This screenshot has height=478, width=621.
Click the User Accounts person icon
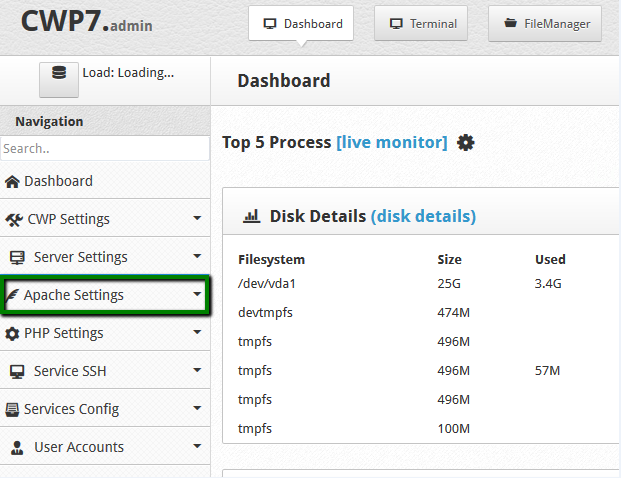[17, 447]
